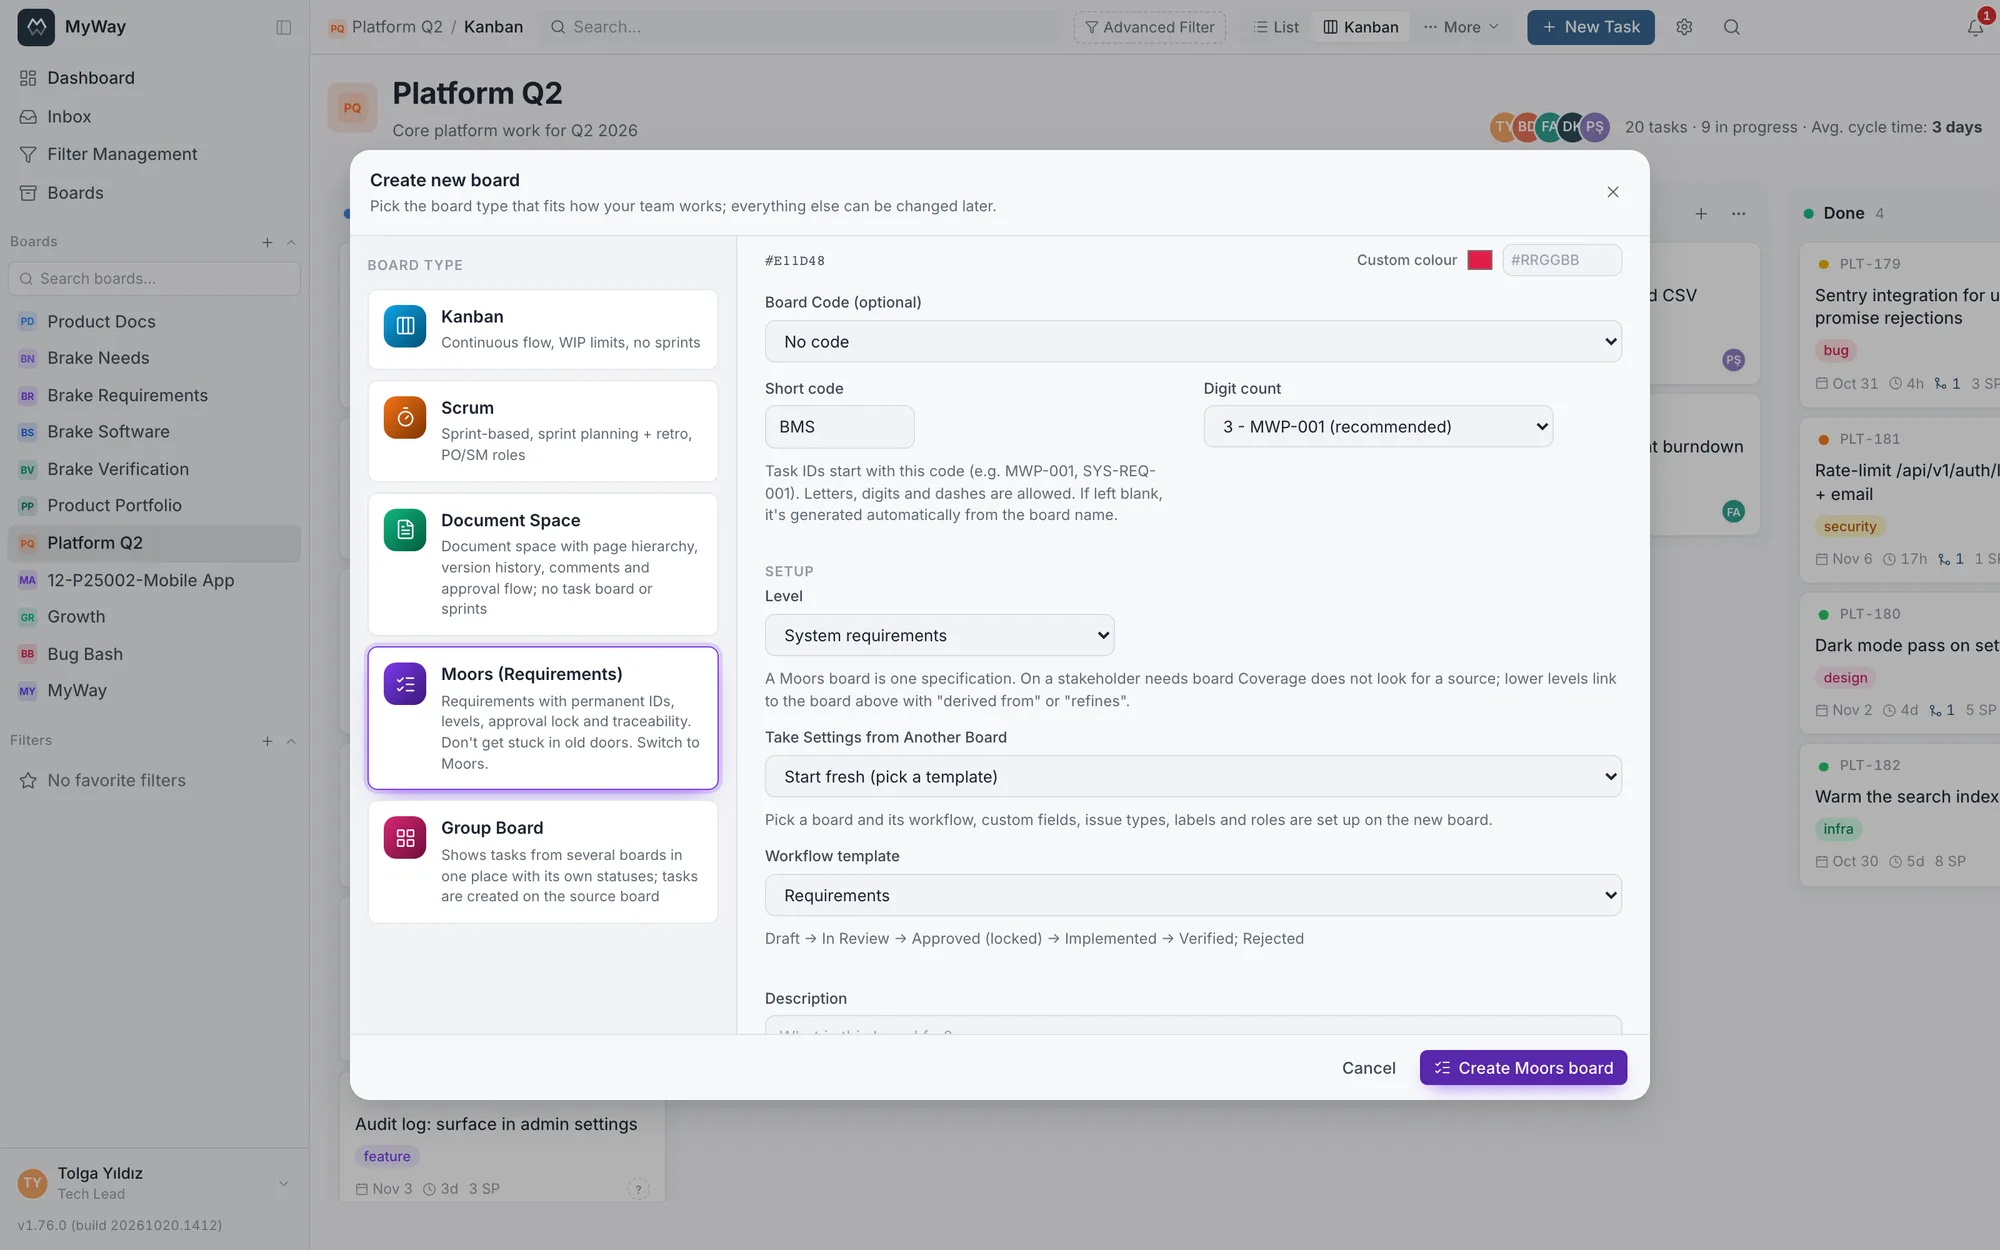Viewport: 2000px width, 1250px height.
Task: Click the Kanban board type icon
Action: (x=405, y=326)
